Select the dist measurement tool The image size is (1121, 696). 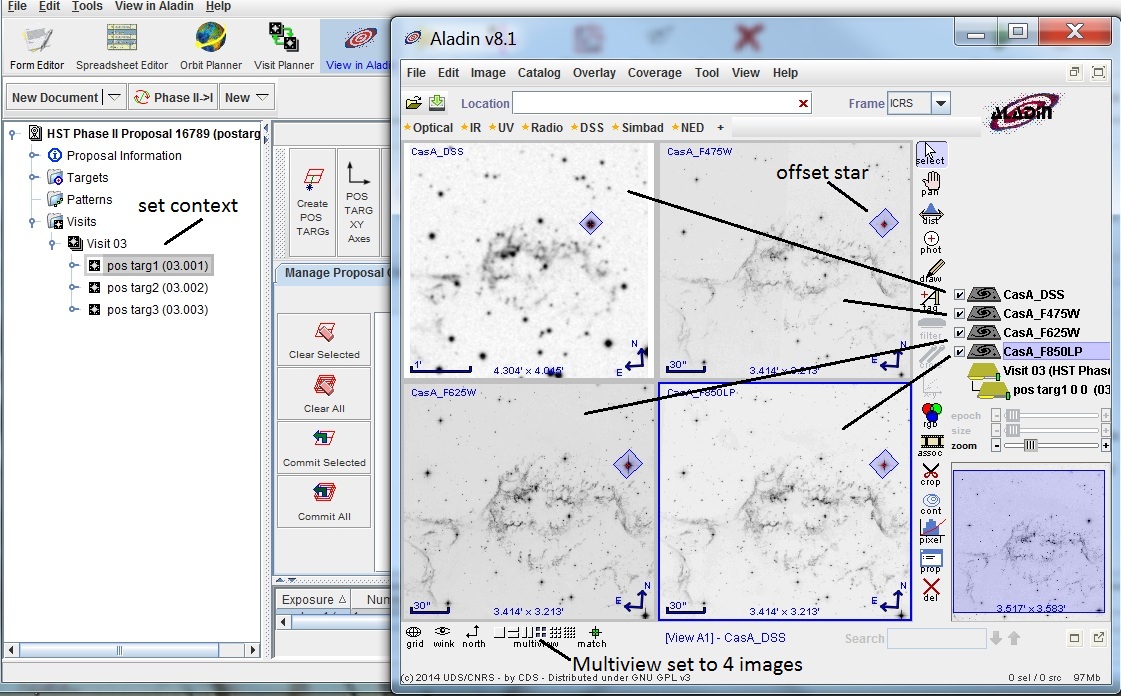[931, 214]
